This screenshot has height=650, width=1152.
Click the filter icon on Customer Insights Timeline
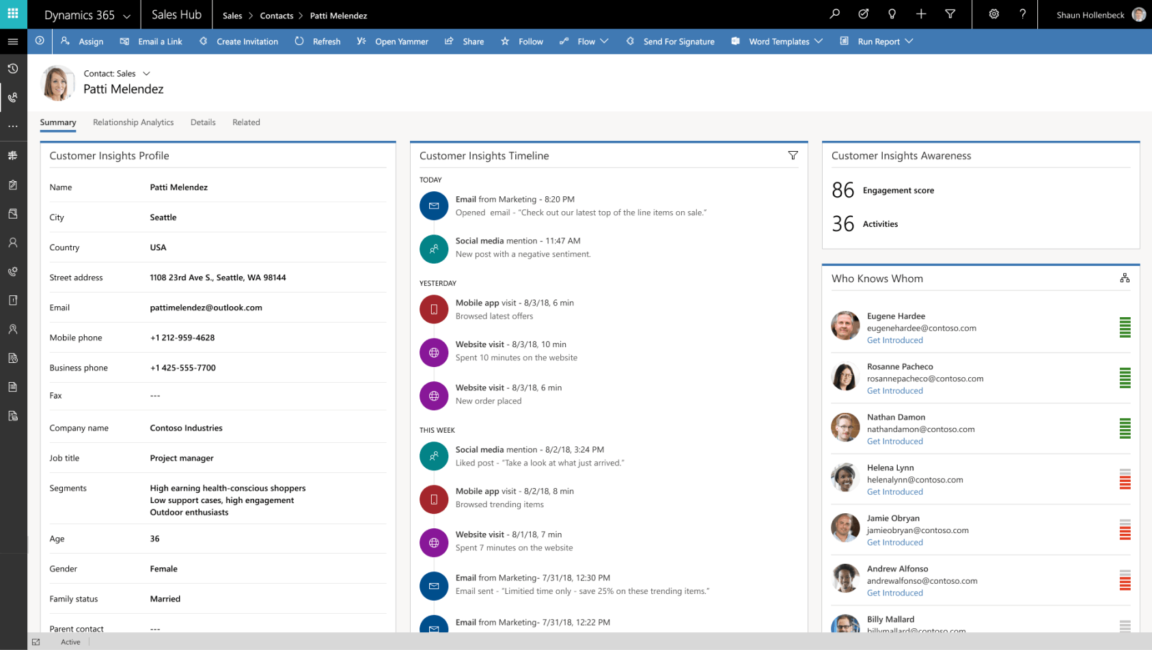click(x=793, y=156)
